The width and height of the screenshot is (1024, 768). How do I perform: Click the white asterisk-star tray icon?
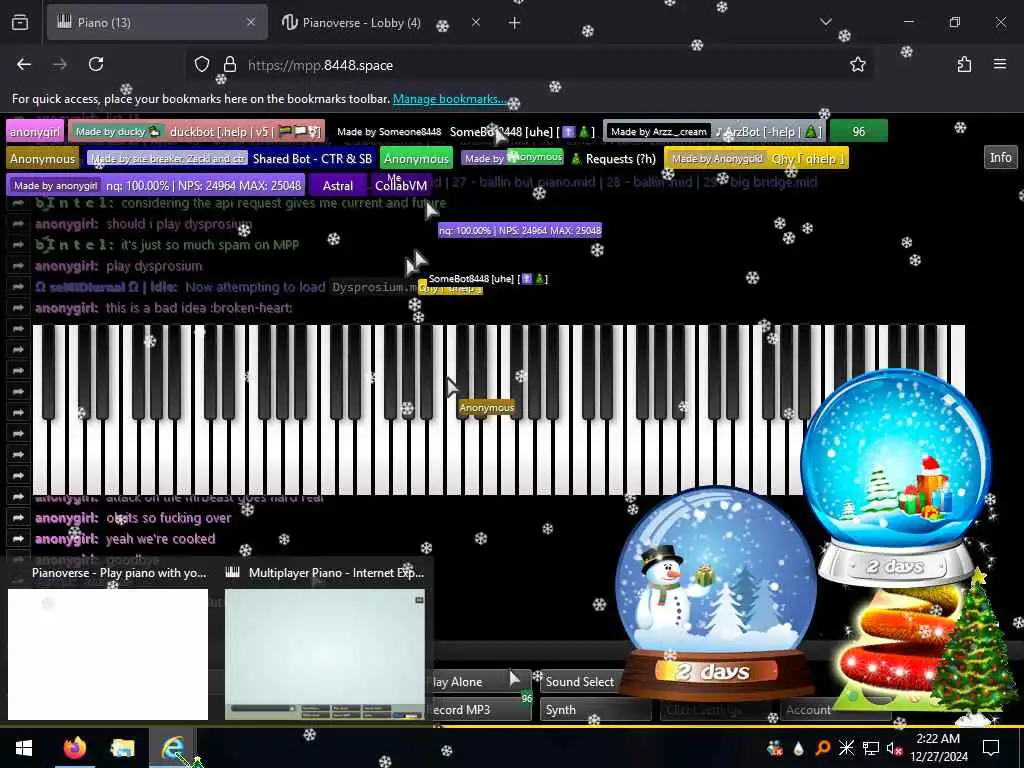click(846, 748)
